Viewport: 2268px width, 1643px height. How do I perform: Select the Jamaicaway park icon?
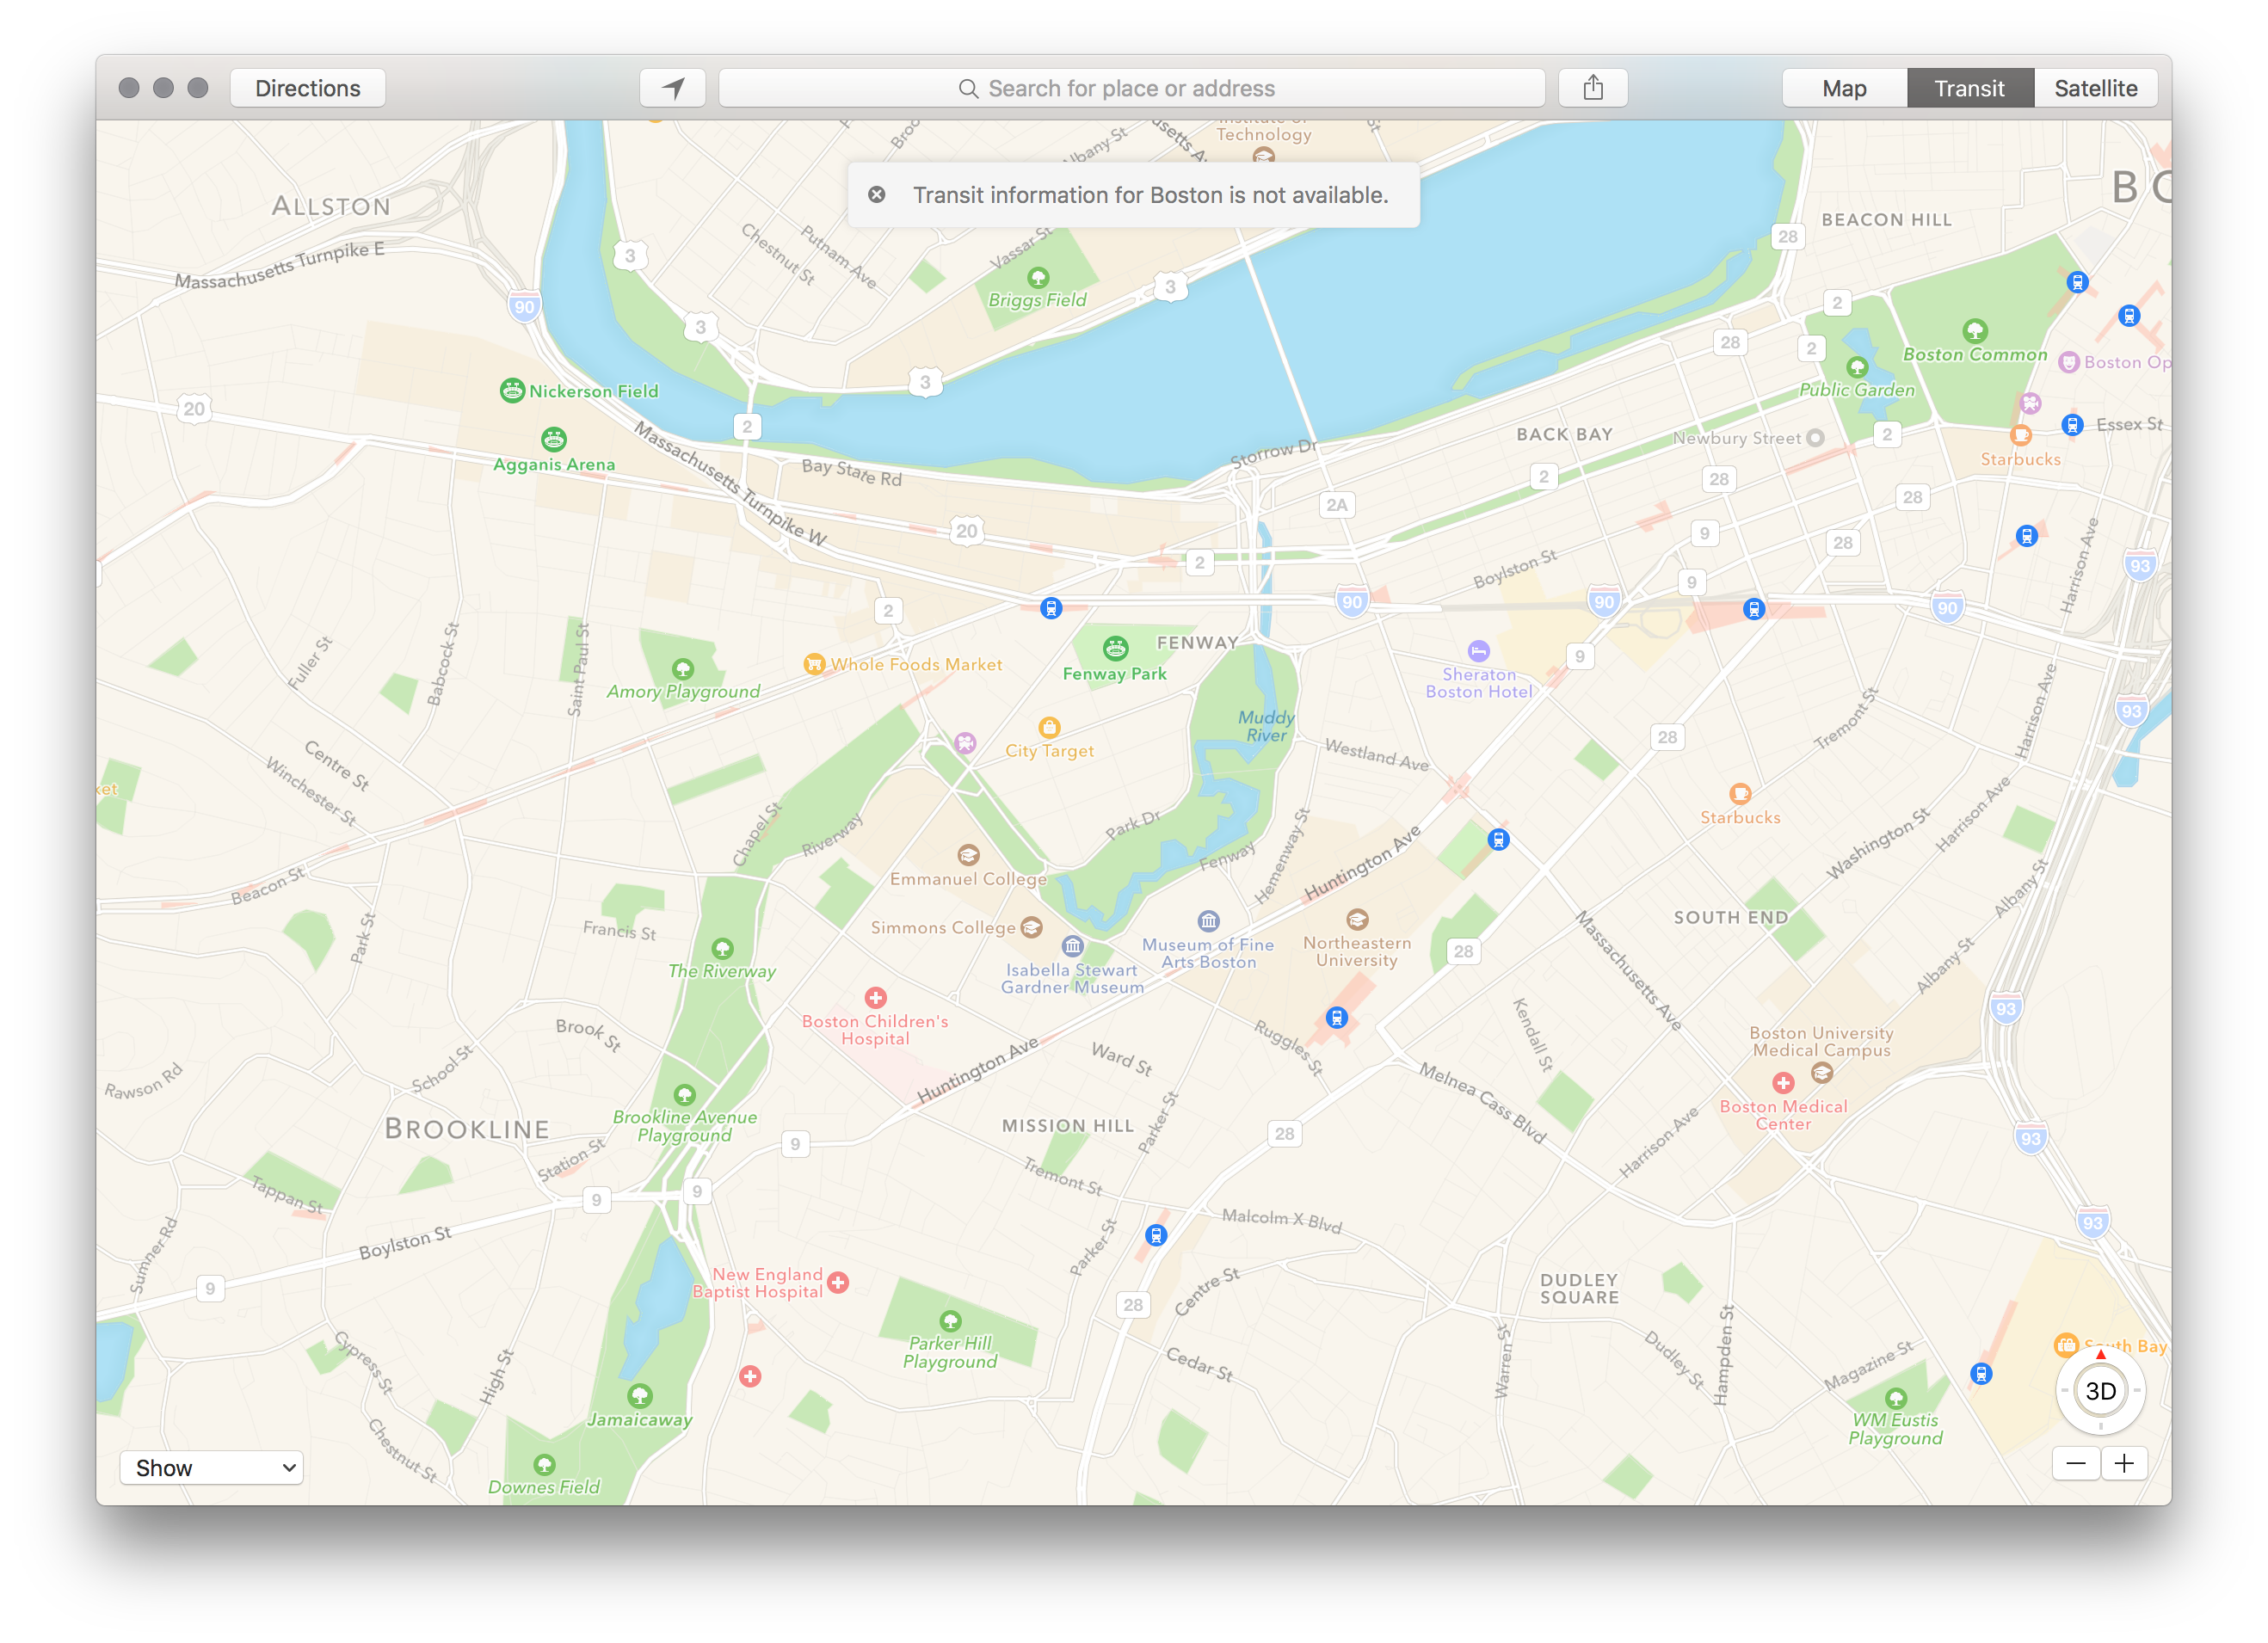(x=640, y=1395)
